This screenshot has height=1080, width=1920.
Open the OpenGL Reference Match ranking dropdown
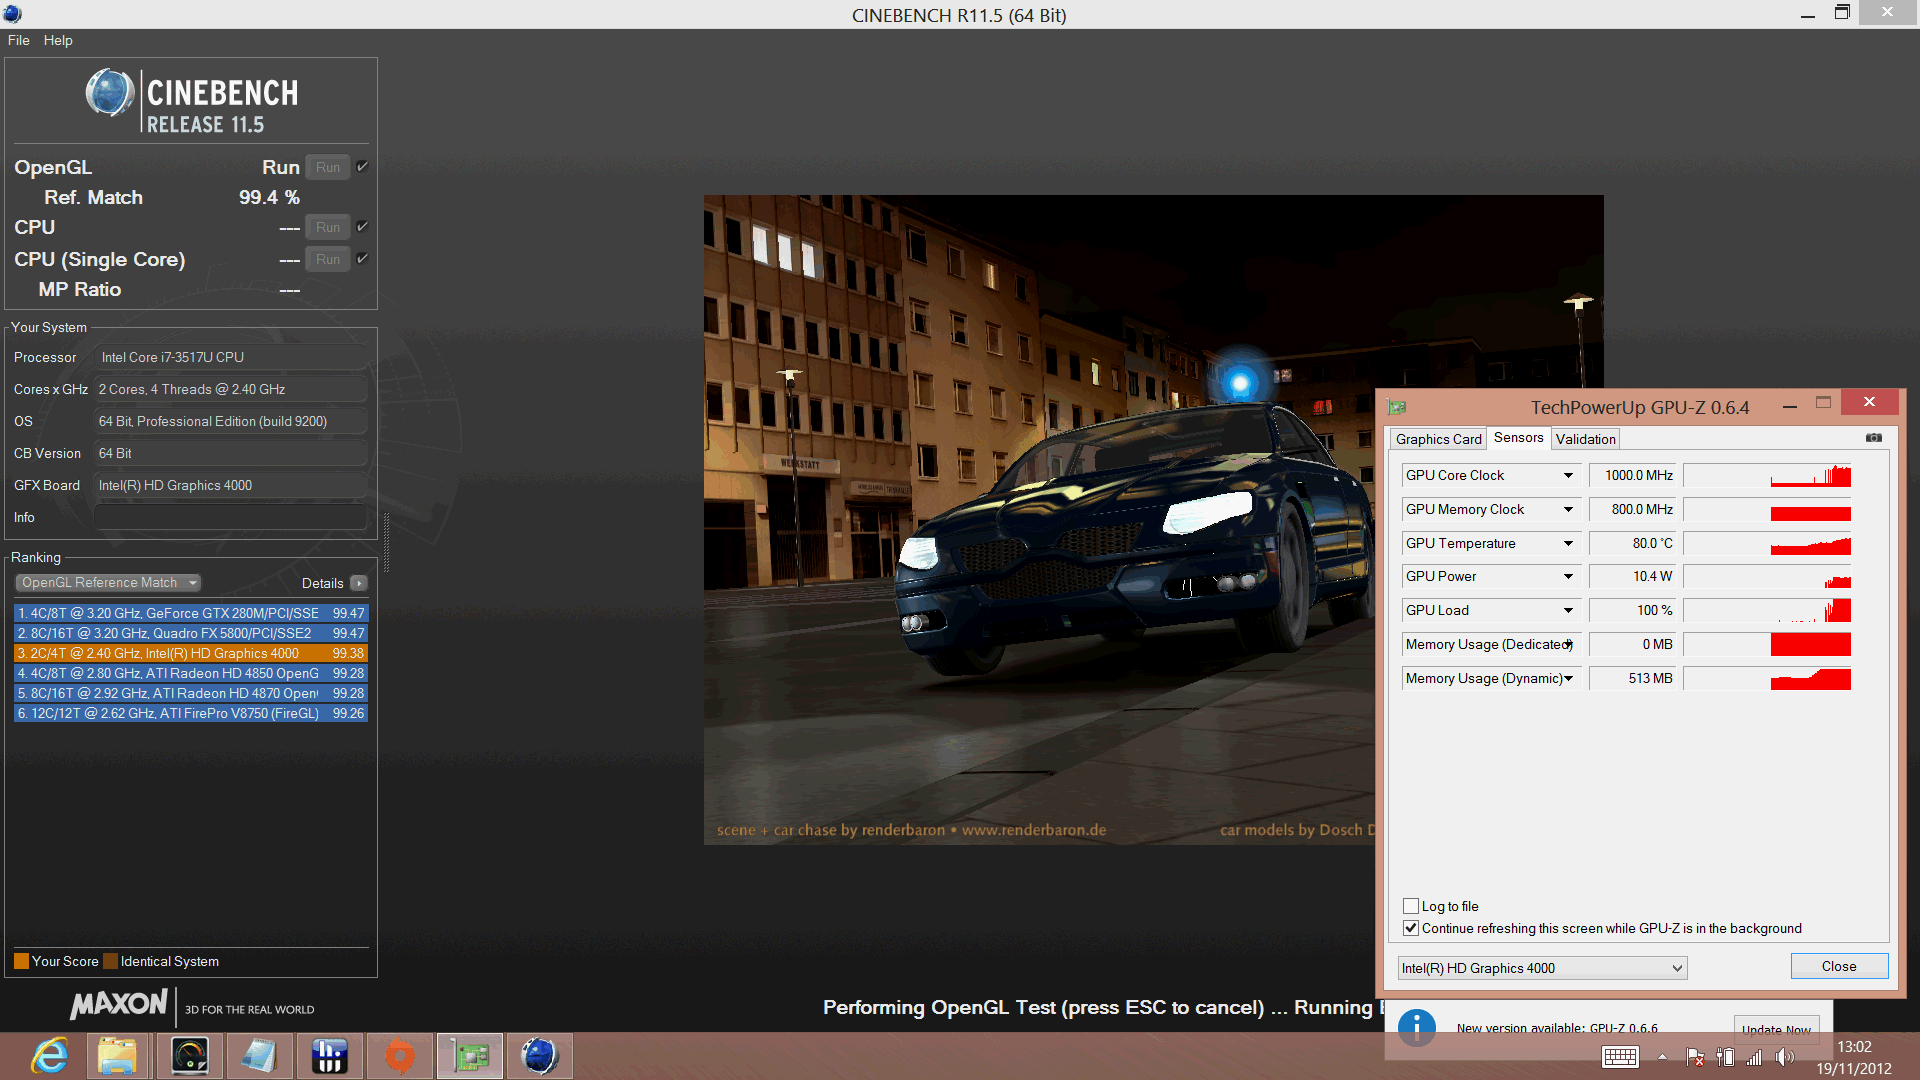[x=108, y=583]
